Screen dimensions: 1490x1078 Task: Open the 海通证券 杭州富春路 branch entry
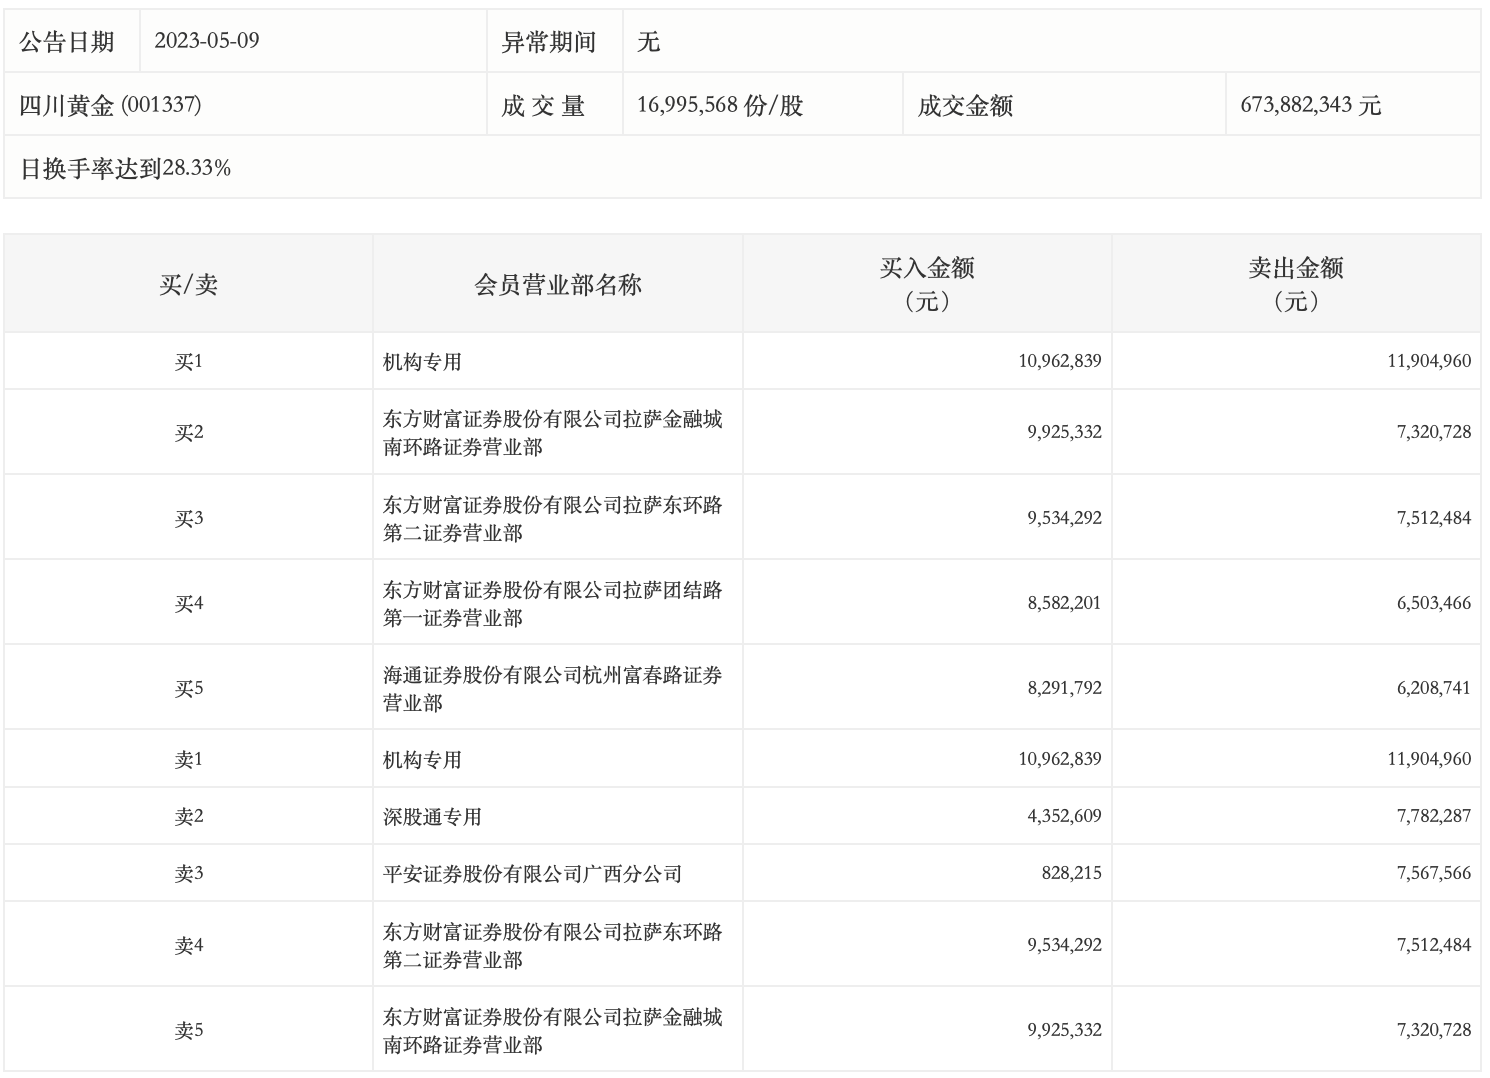tap(552, 689)
